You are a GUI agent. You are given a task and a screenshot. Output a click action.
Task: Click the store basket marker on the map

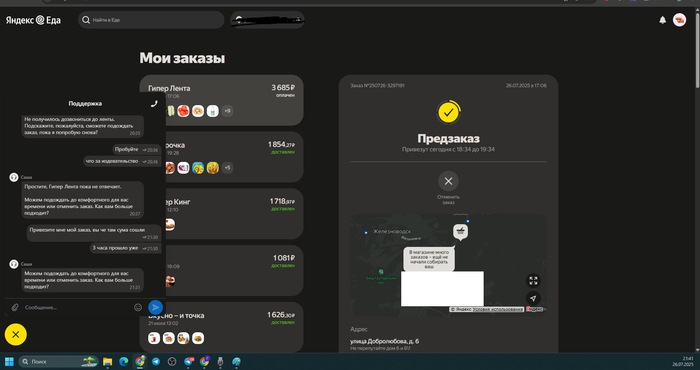coord(460,232)
